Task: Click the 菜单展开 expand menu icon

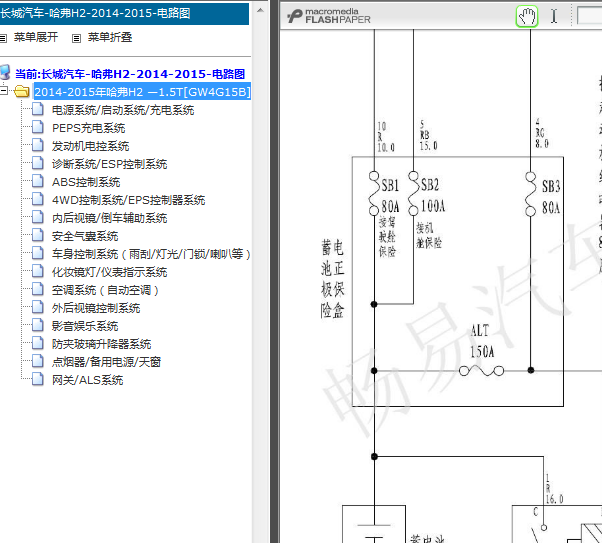Action: (3, 38)
